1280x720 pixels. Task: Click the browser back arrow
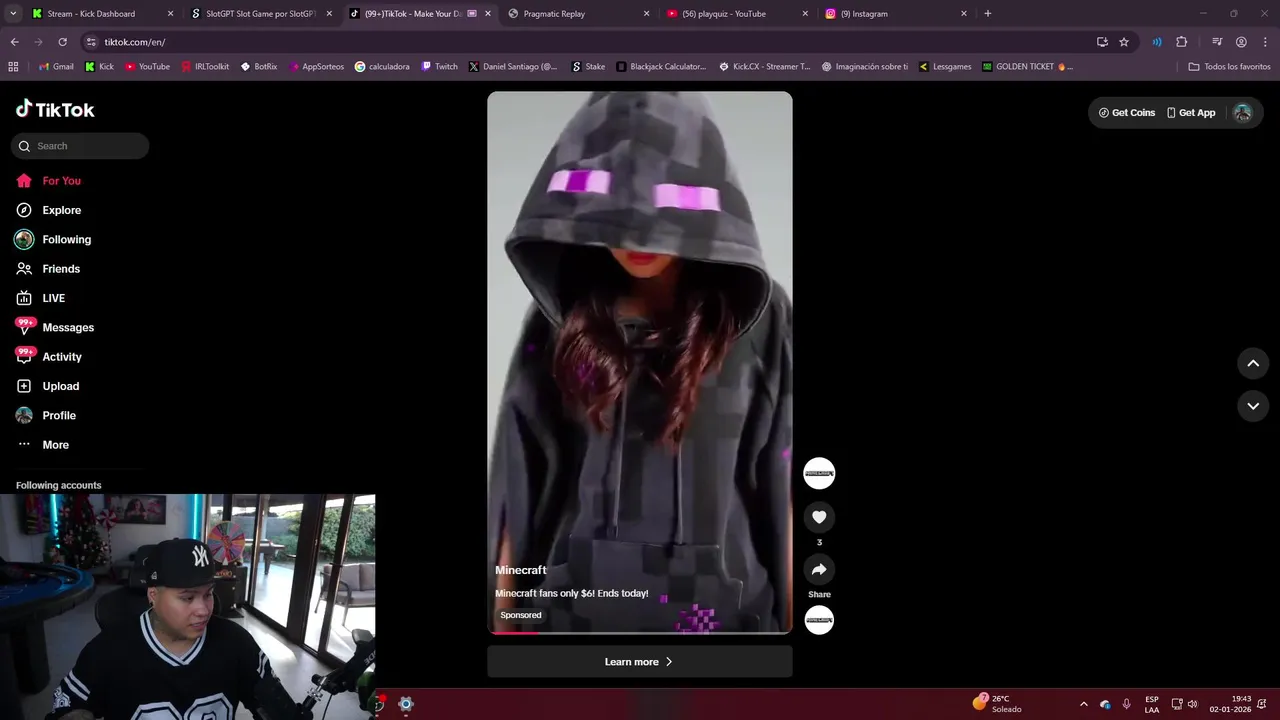point(14,42)
